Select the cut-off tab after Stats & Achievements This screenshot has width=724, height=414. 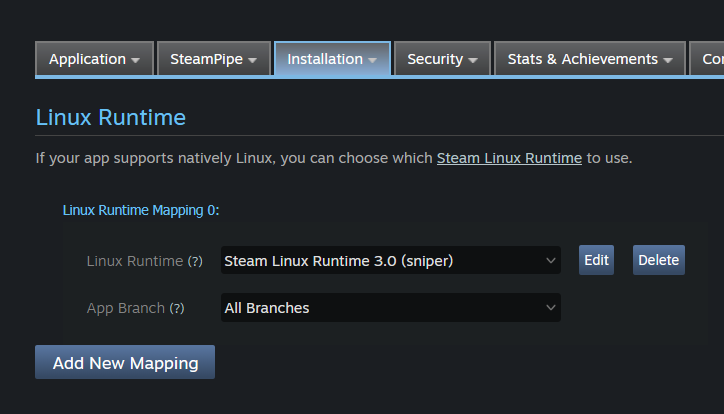coord(708,59)
